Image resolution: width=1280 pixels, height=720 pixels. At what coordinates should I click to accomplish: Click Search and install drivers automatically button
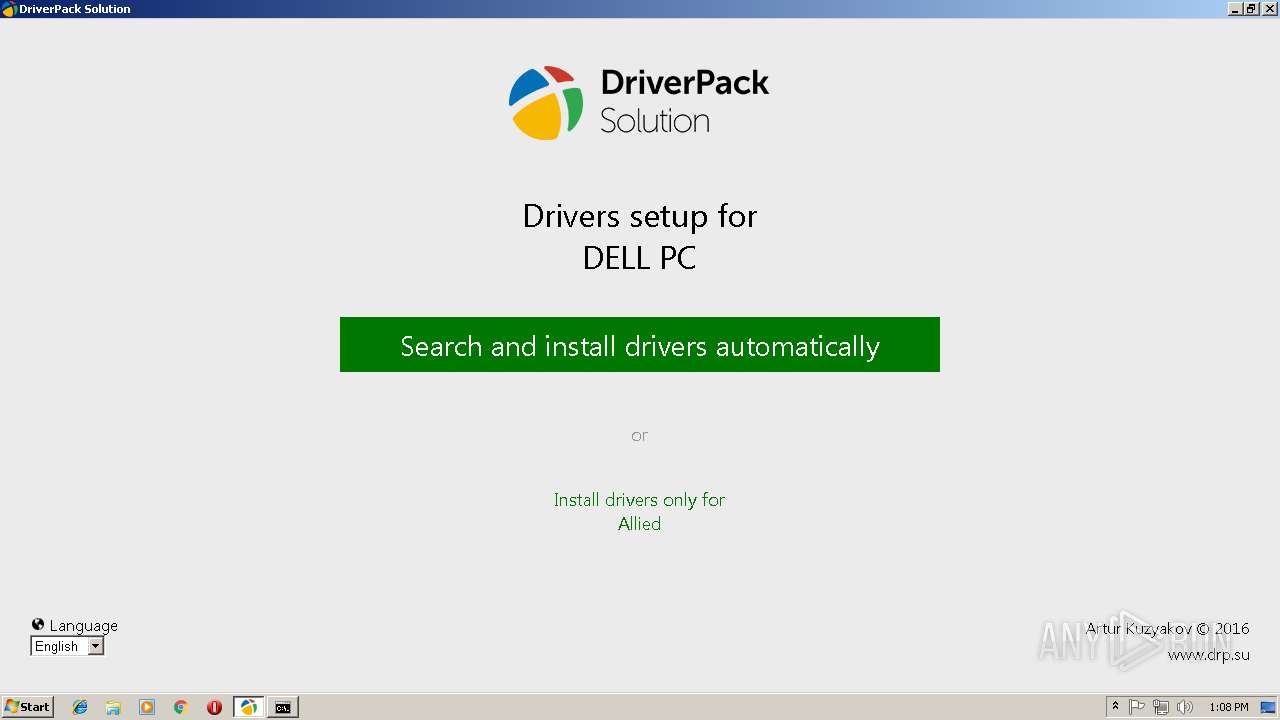point(640,345)
